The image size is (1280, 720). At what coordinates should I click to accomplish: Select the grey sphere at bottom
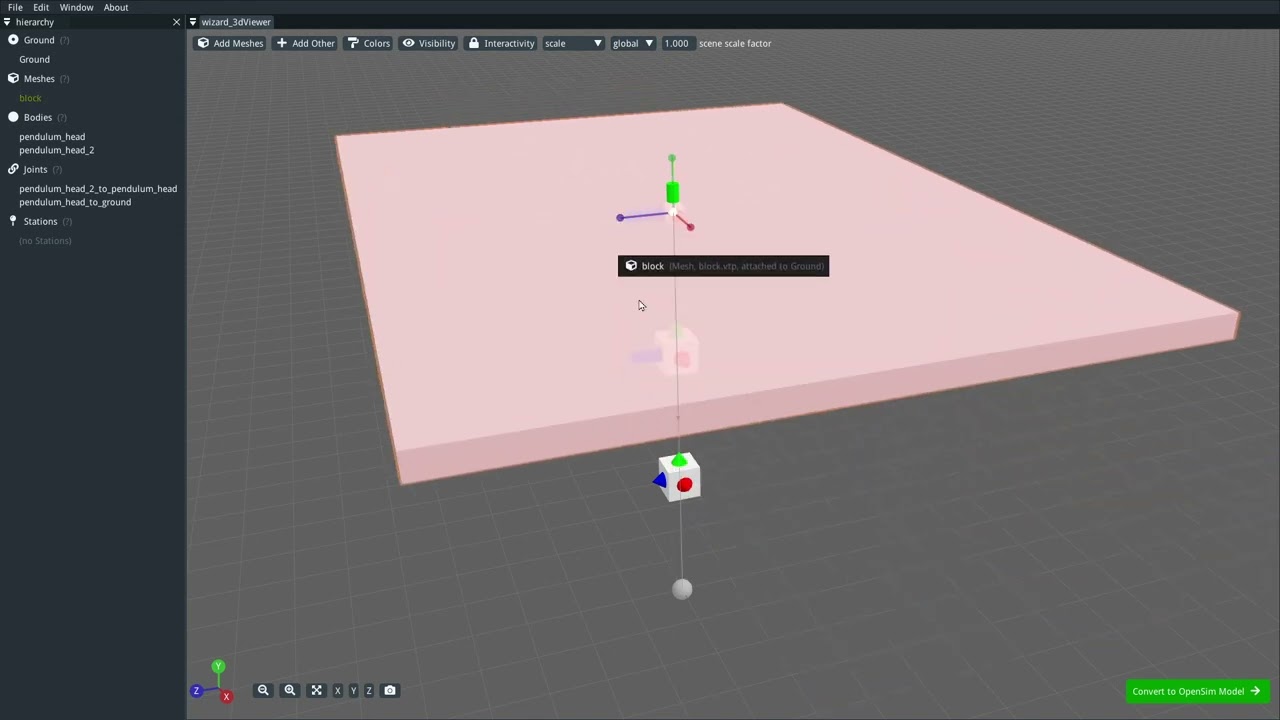(682, 589)
